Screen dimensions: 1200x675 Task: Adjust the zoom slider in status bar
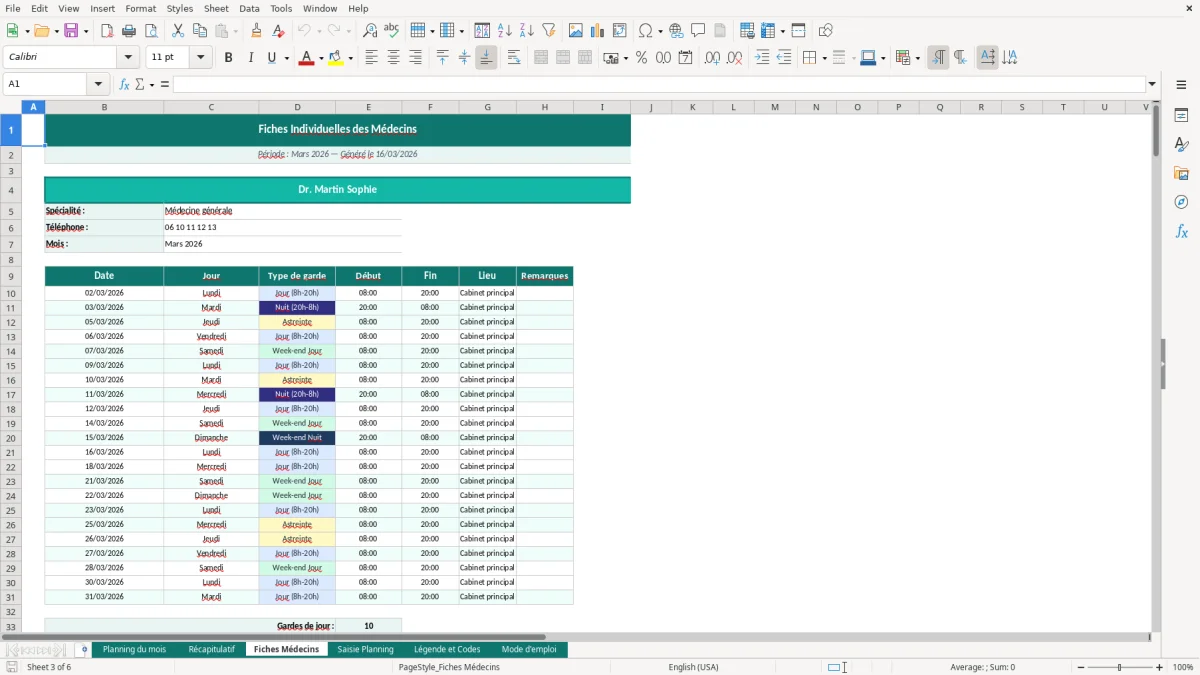pos(1120,667)
